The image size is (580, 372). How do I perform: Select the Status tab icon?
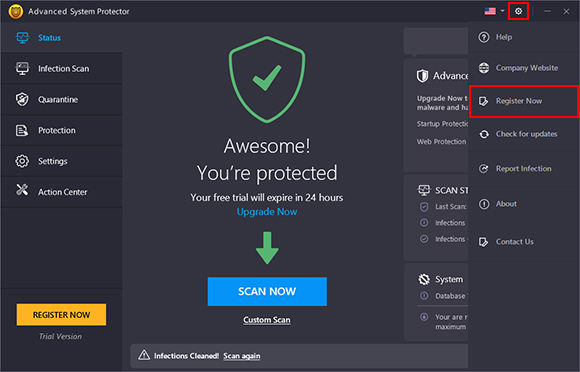pos(22,37)
